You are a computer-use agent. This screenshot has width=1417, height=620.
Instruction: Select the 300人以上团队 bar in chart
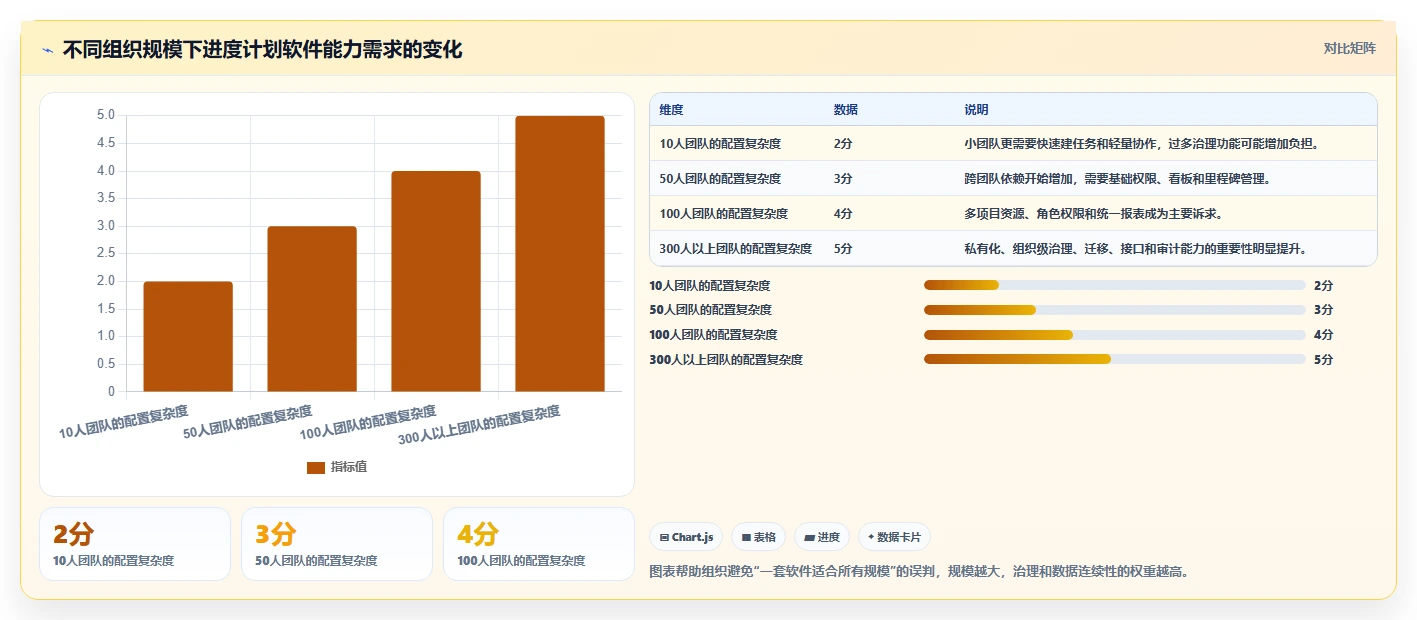[x=559, y=254]
